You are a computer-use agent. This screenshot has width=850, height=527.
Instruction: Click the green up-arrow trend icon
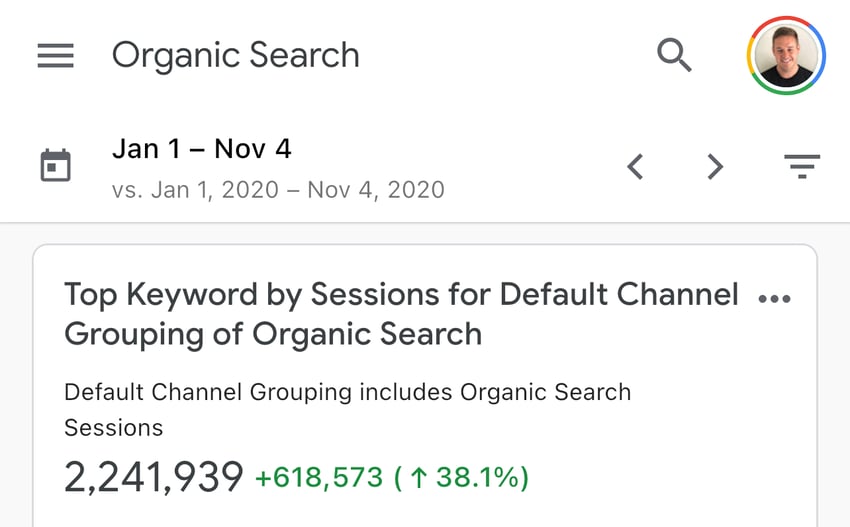(x=418, y=478)
